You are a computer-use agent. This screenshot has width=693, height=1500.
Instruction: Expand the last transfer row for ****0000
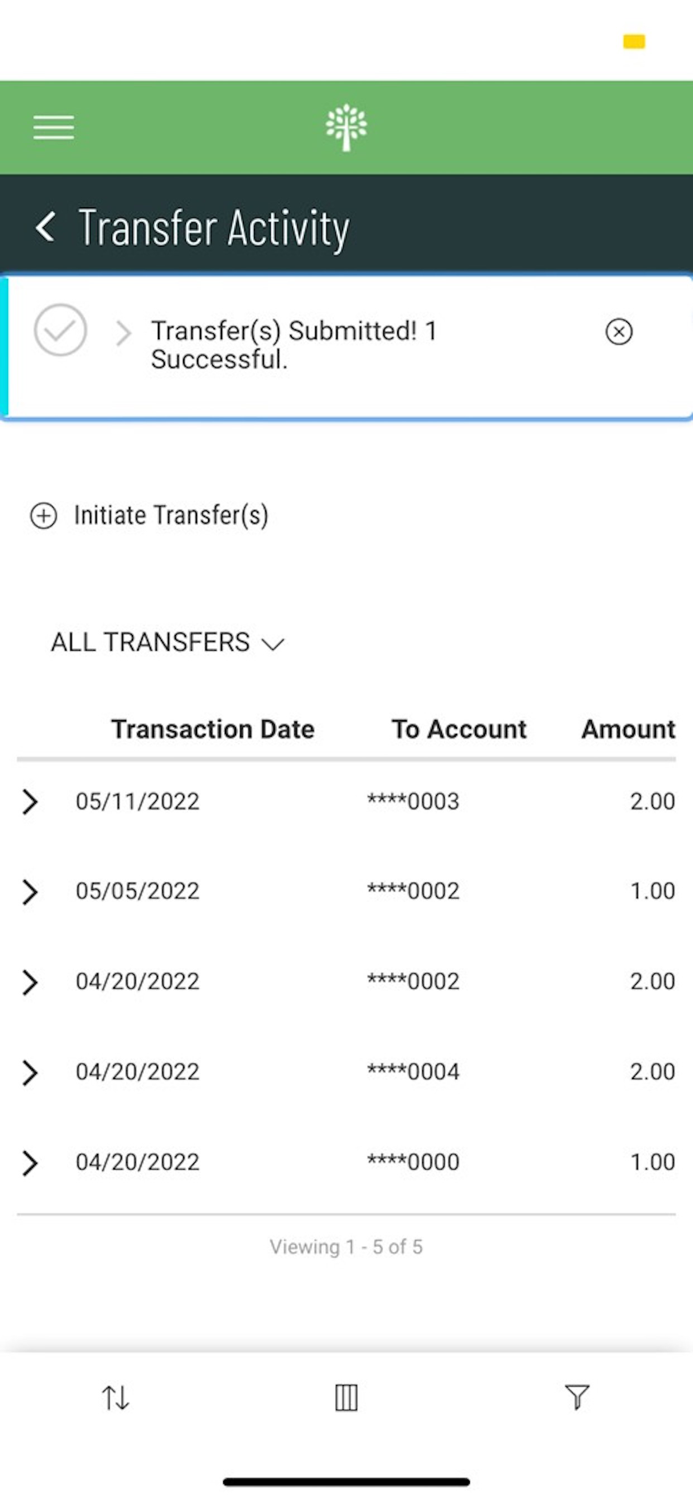point(29,1162)
